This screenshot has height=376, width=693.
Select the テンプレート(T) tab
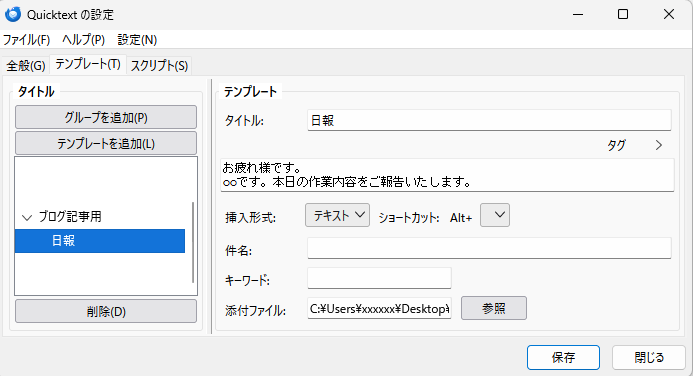pos(88,65)
